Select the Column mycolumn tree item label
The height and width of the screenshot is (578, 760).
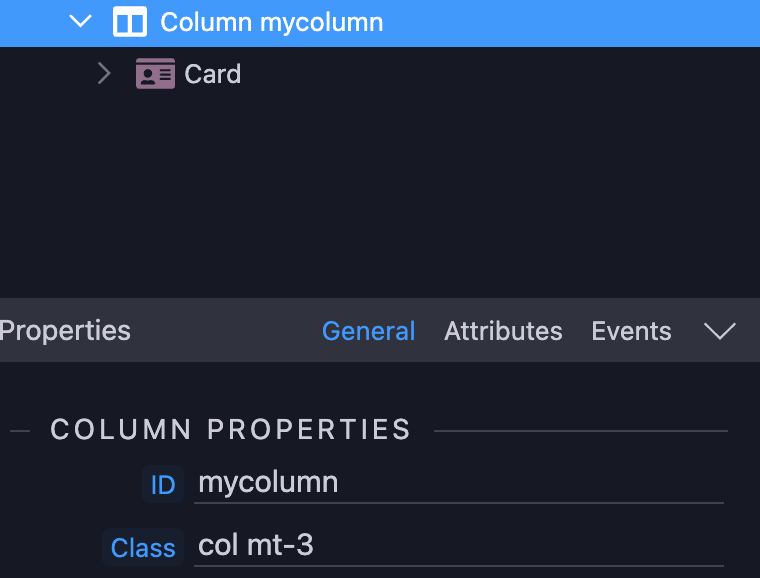pyautogui.click(x=271, y=23)
